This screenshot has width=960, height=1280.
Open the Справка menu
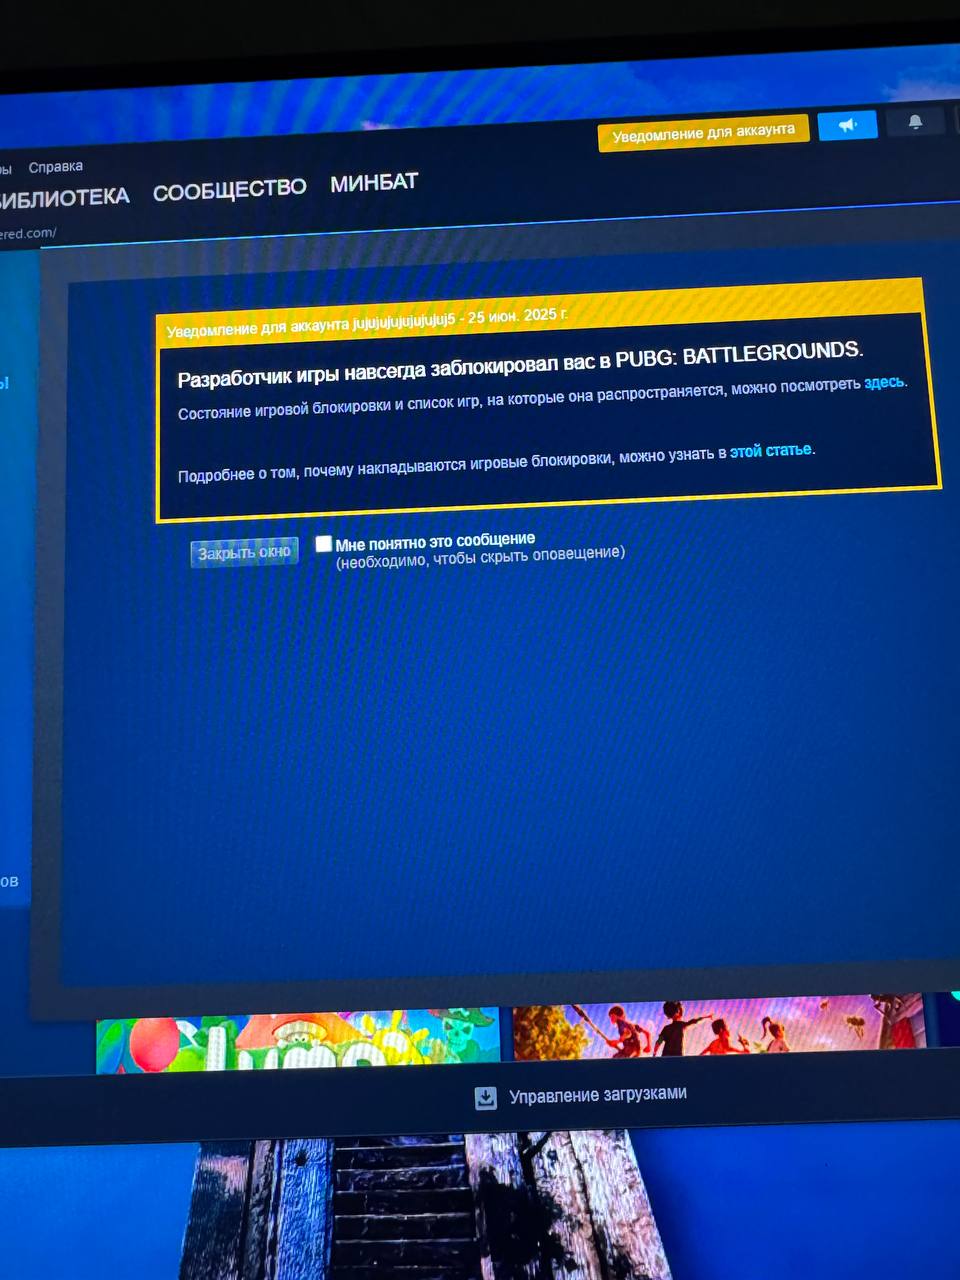tap(56, 167)
